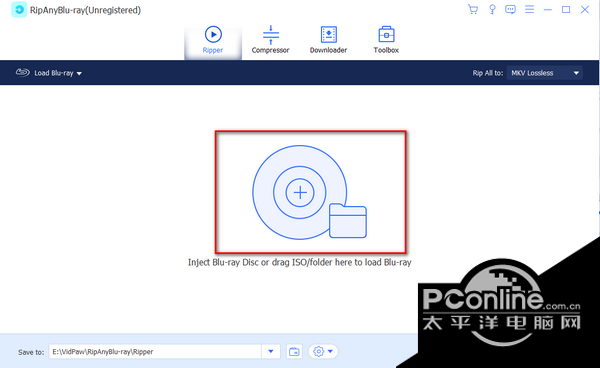Expand the Save to path dropdown arrow

tap(271, 352)
